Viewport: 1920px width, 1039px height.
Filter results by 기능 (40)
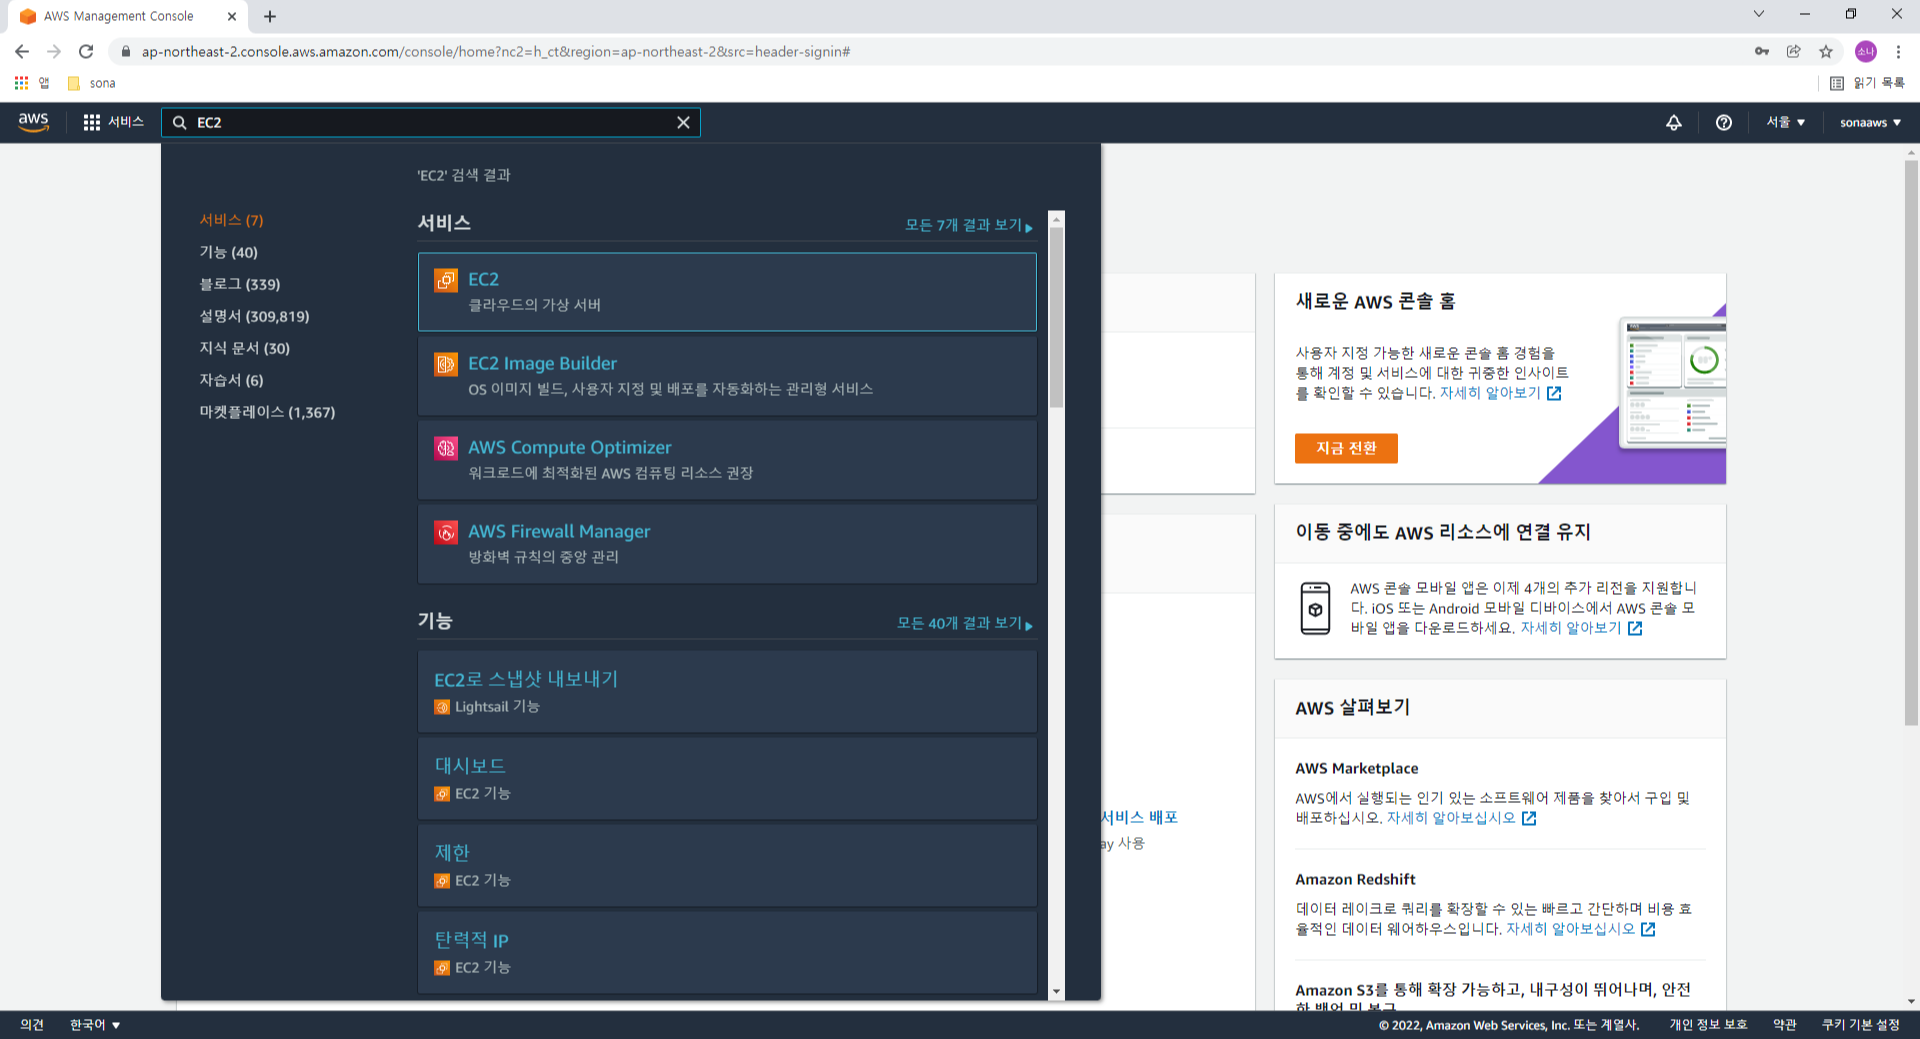coord(228,252)
